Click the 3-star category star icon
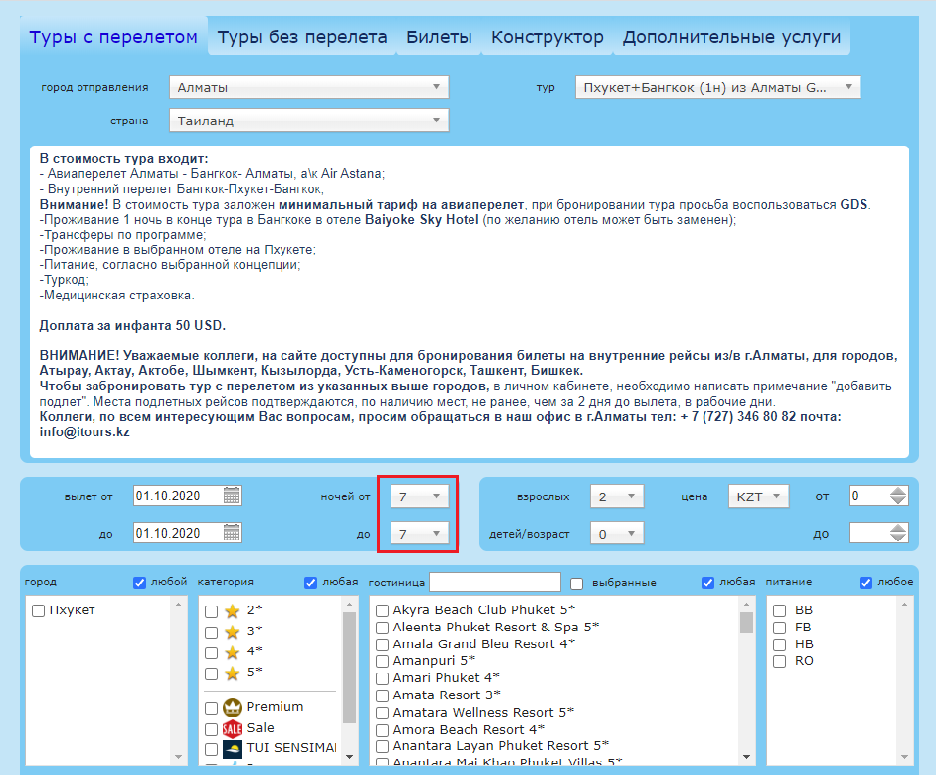Image resolution: width=936 pixels, height=775 pixels. pos(232,631)
